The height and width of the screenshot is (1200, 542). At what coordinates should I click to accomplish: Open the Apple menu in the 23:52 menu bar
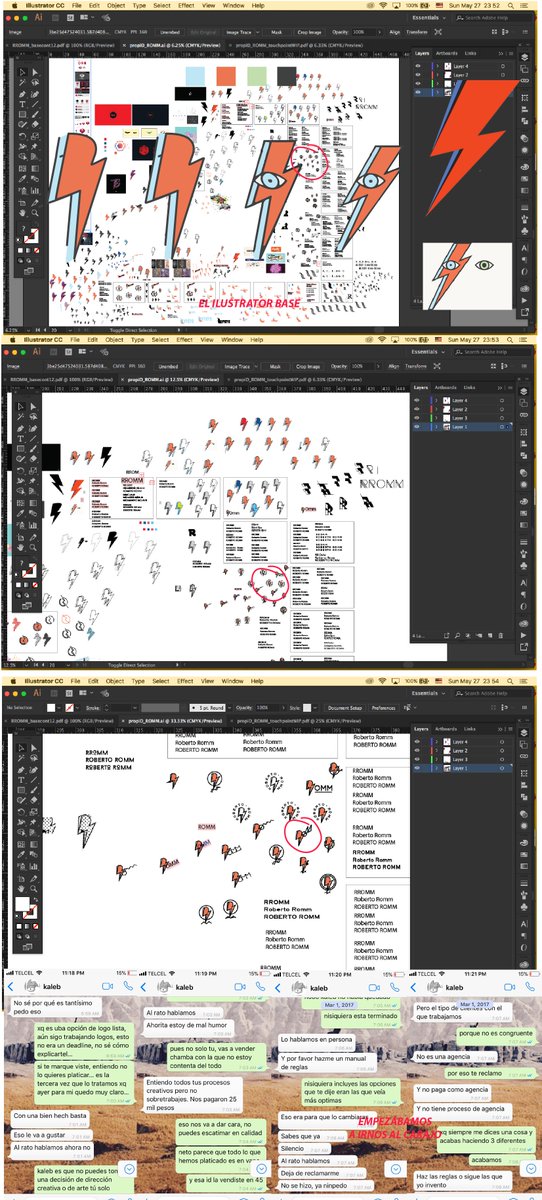coord(14,5)
